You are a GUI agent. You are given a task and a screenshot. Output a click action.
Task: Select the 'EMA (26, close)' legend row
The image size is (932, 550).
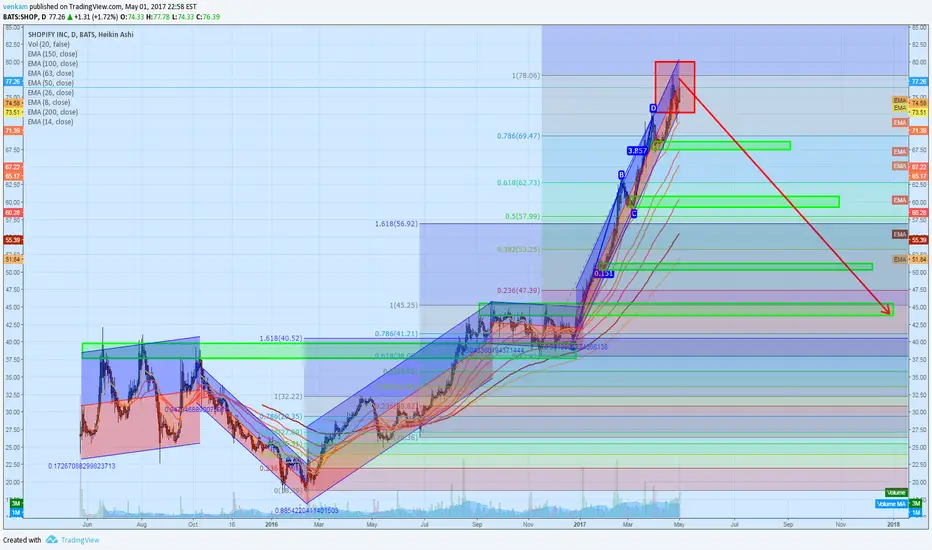click(x=51, y=93)
